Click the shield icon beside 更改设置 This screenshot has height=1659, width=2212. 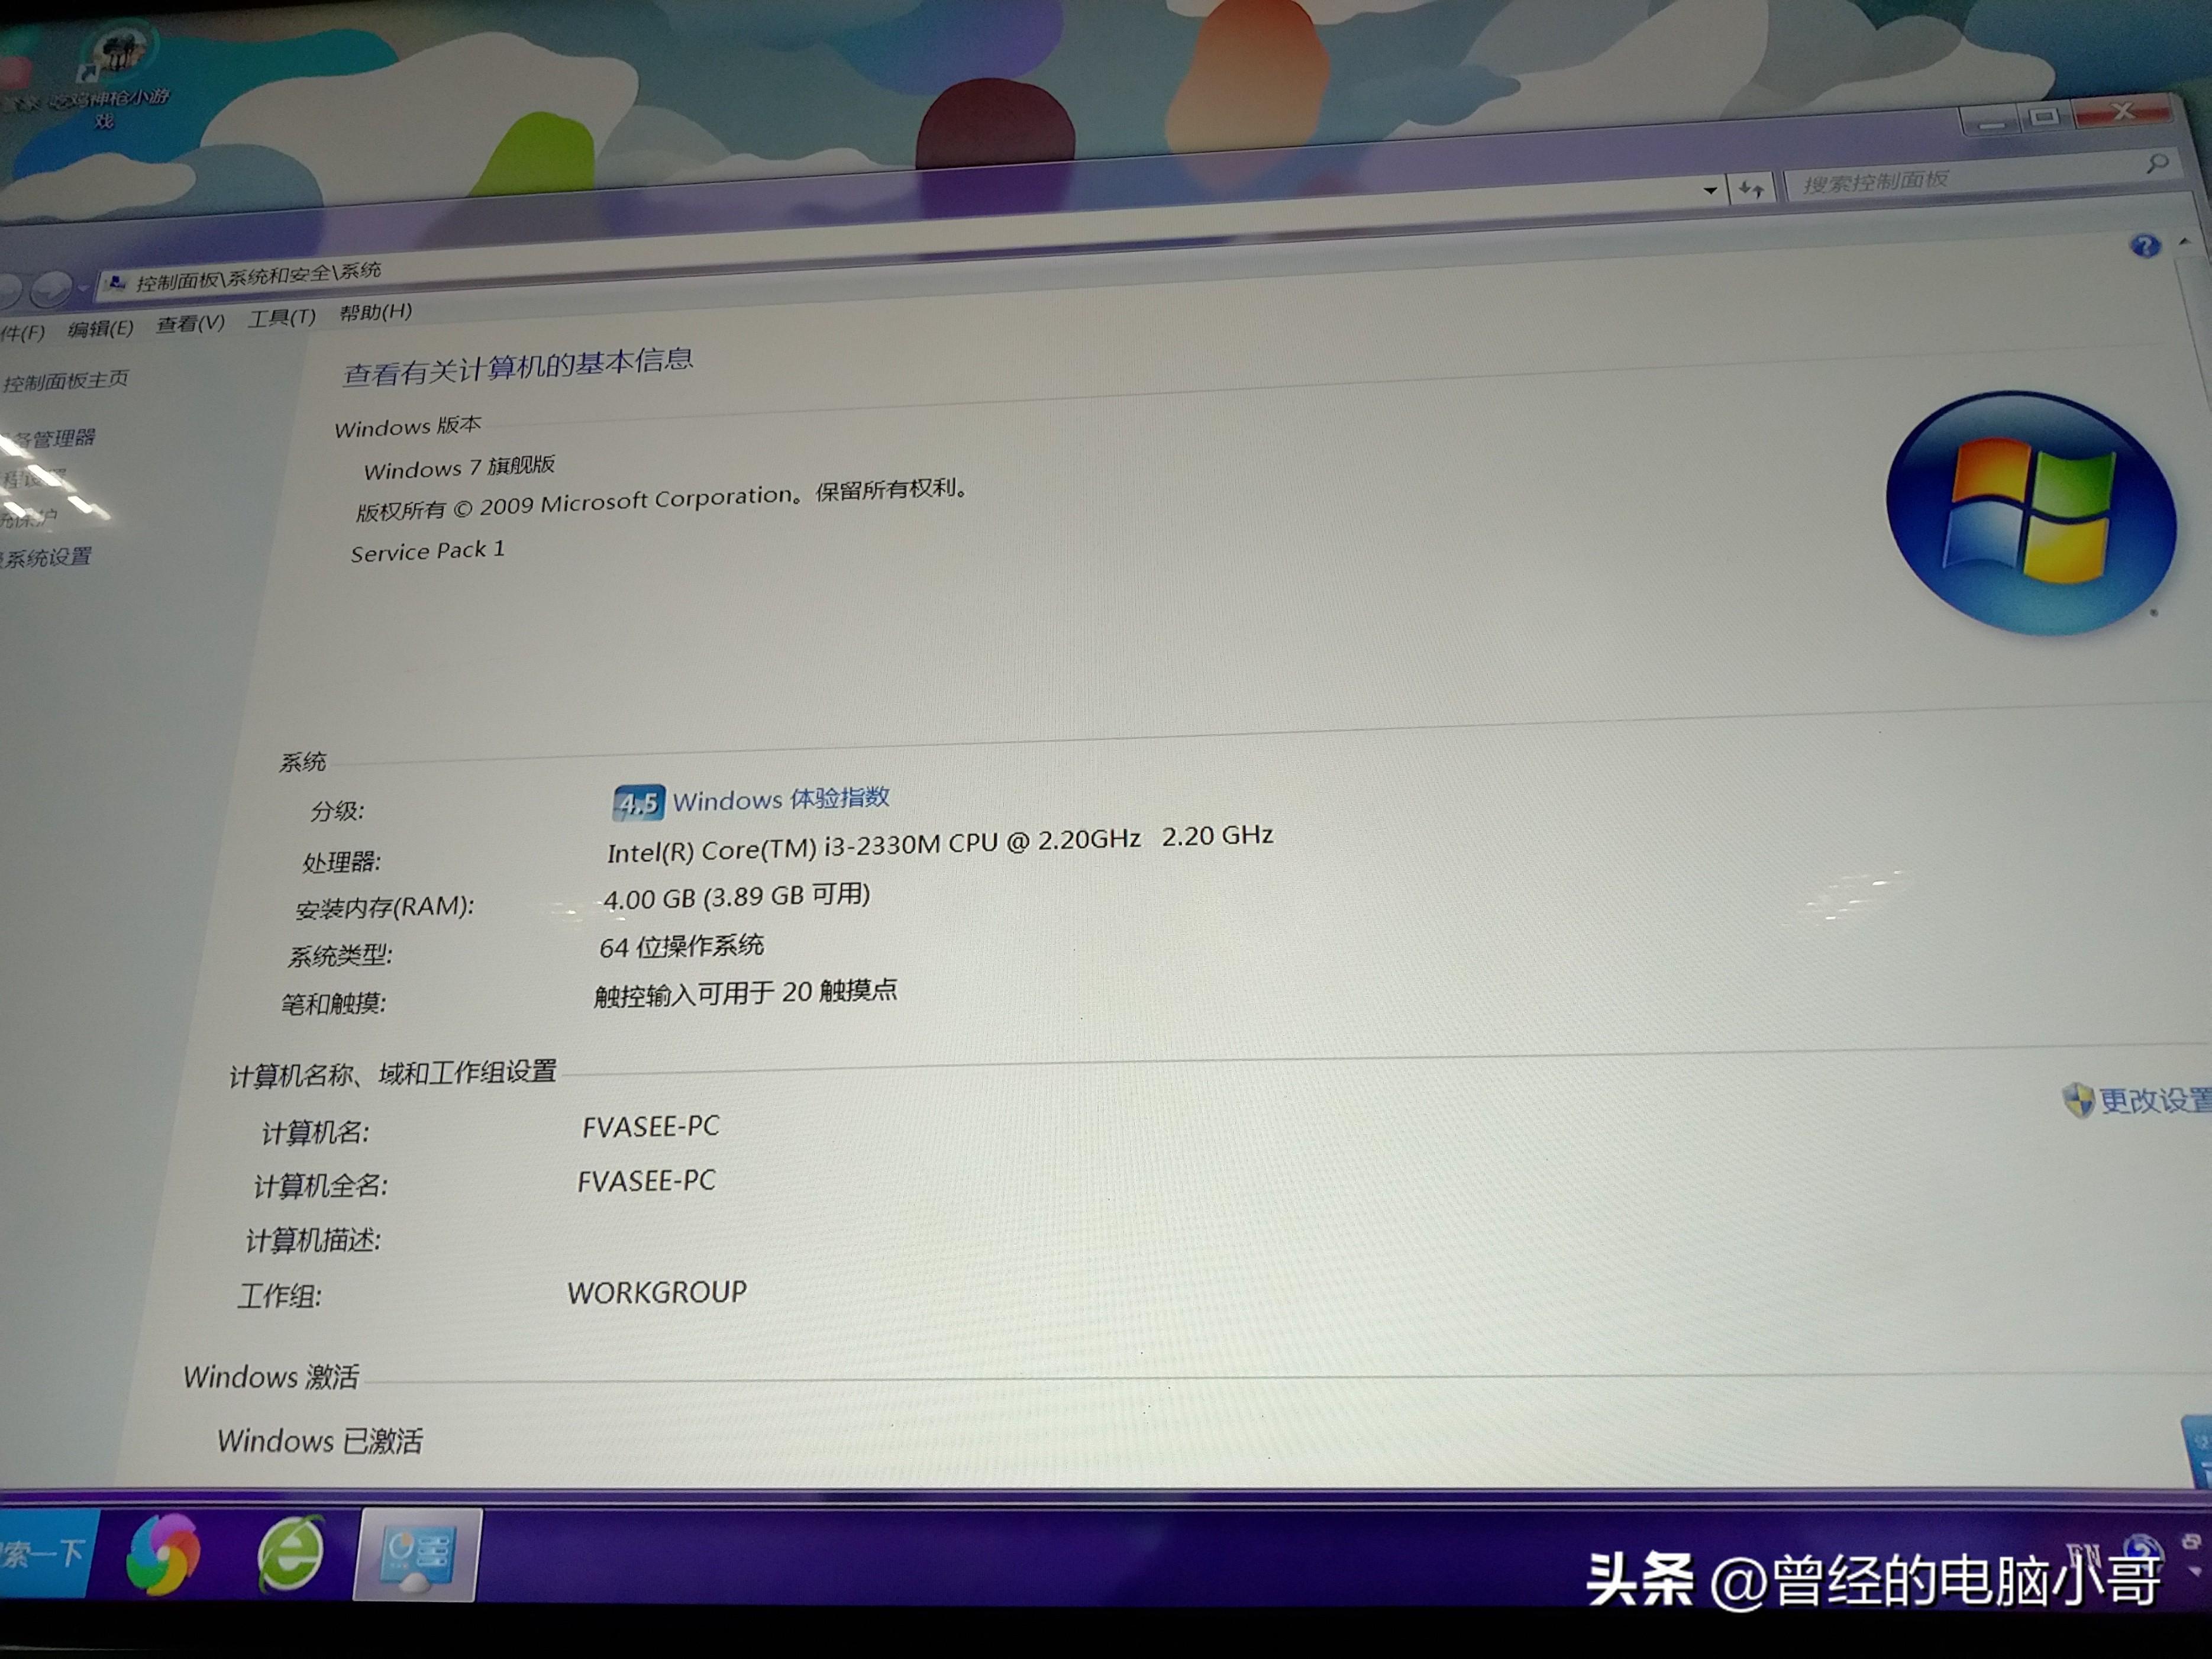[2079, 1100]
